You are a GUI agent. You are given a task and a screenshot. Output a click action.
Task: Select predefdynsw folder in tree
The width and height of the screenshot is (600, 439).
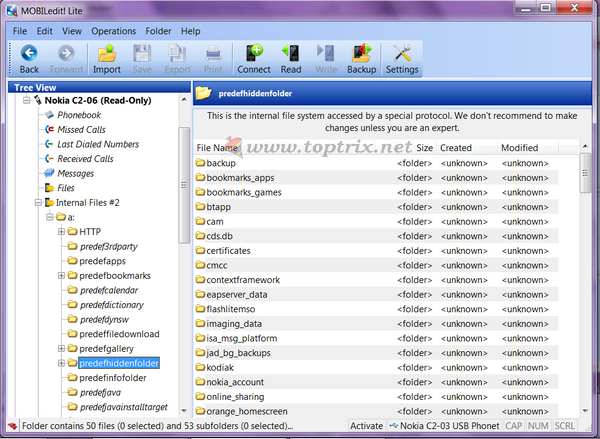click(104, 319)
